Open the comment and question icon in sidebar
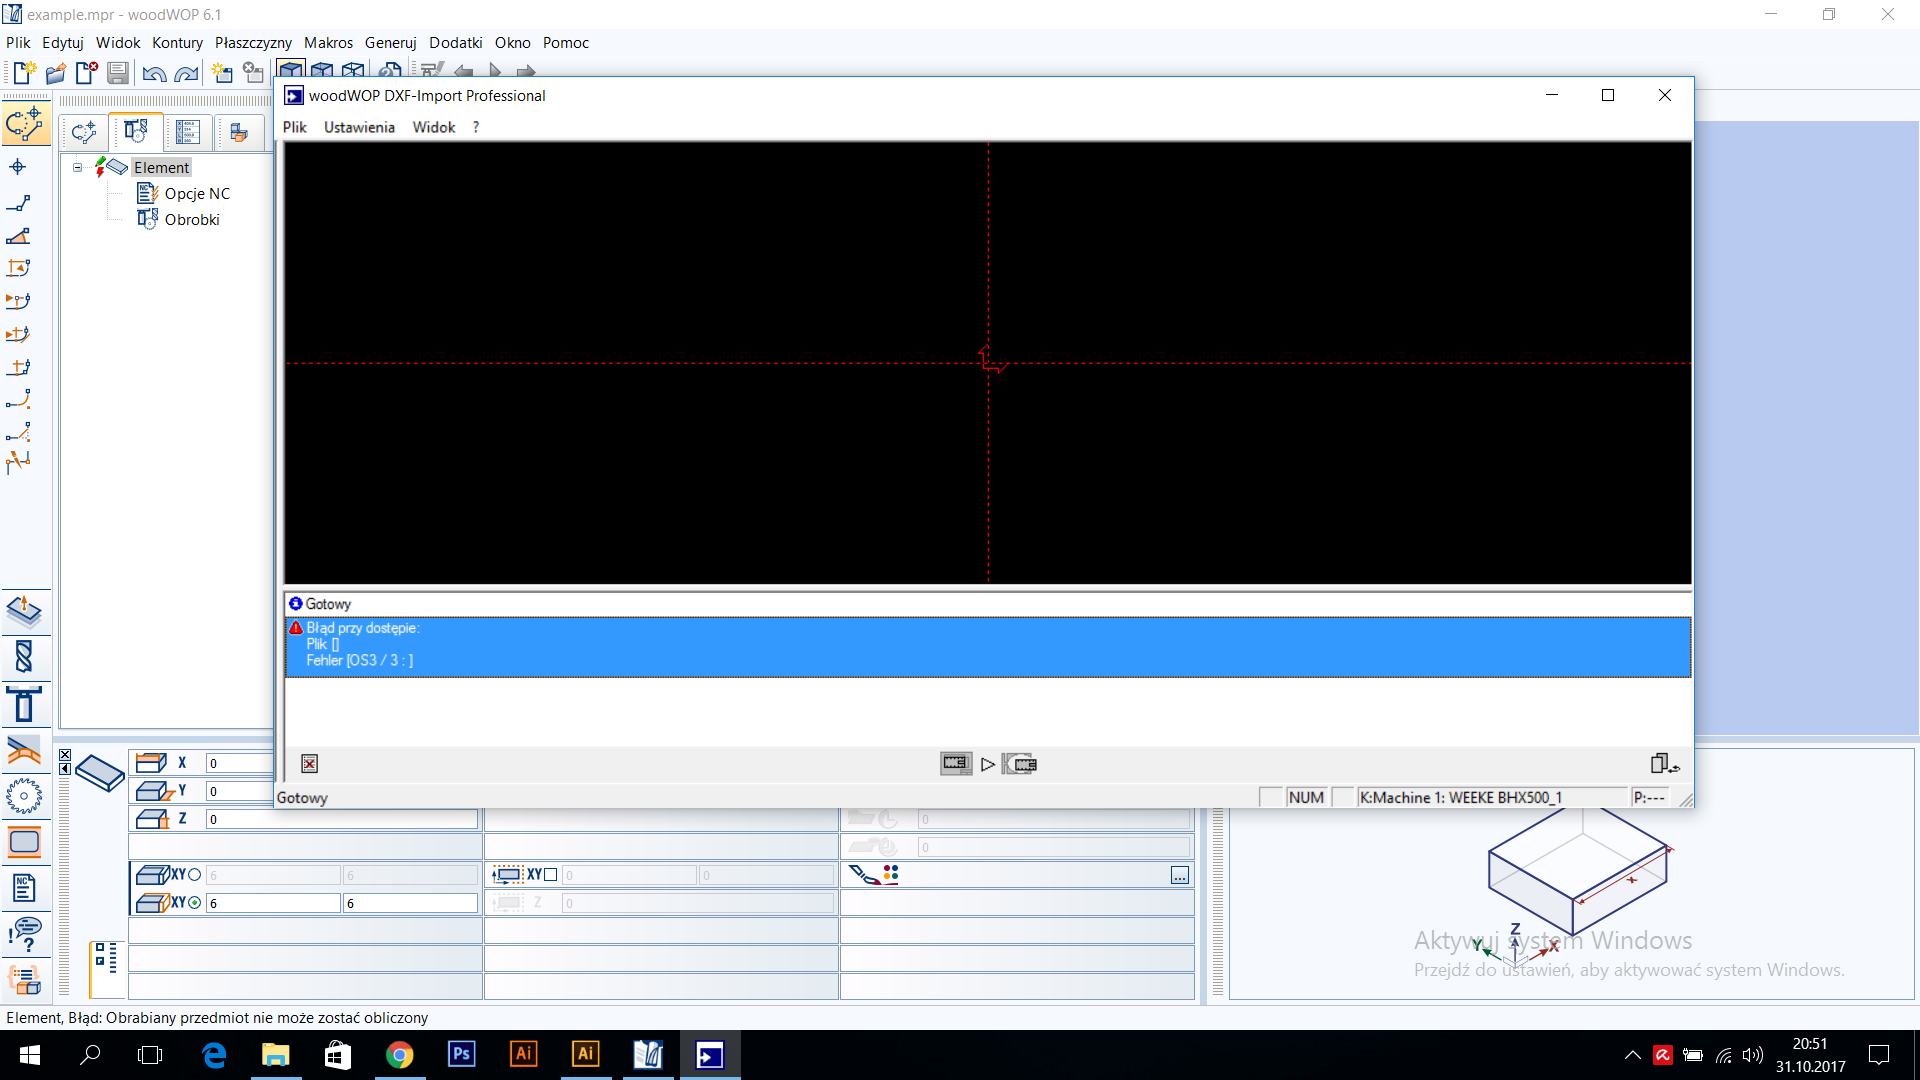Screen dimensions: 1920x1080 click(24, 934)
